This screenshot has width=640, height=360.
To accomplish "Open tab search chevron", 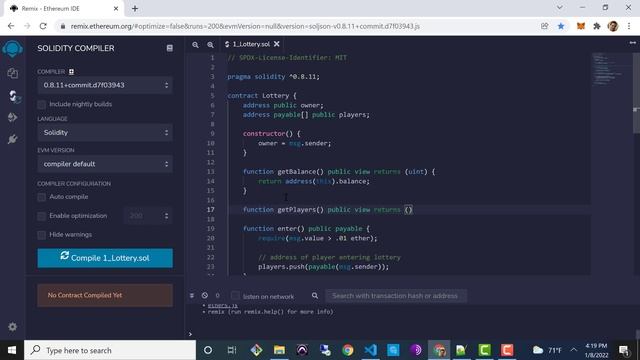I will (560, 7).
